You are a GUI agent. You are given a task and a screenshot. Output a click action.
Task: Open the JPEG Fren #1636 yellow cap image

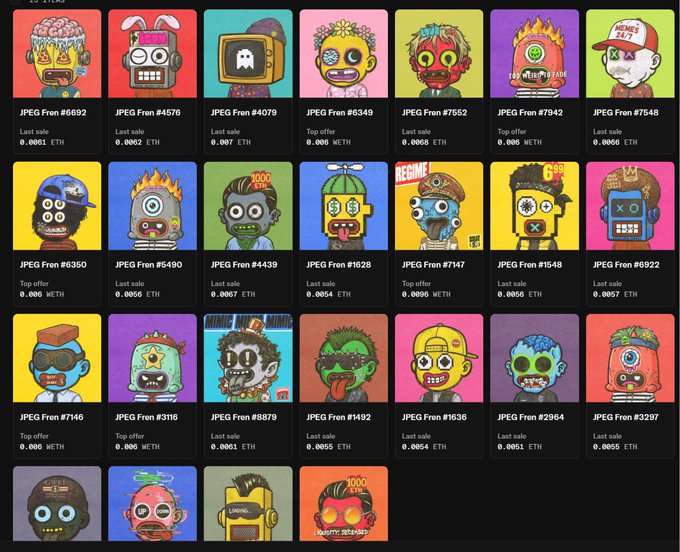(x=439, y=358)
